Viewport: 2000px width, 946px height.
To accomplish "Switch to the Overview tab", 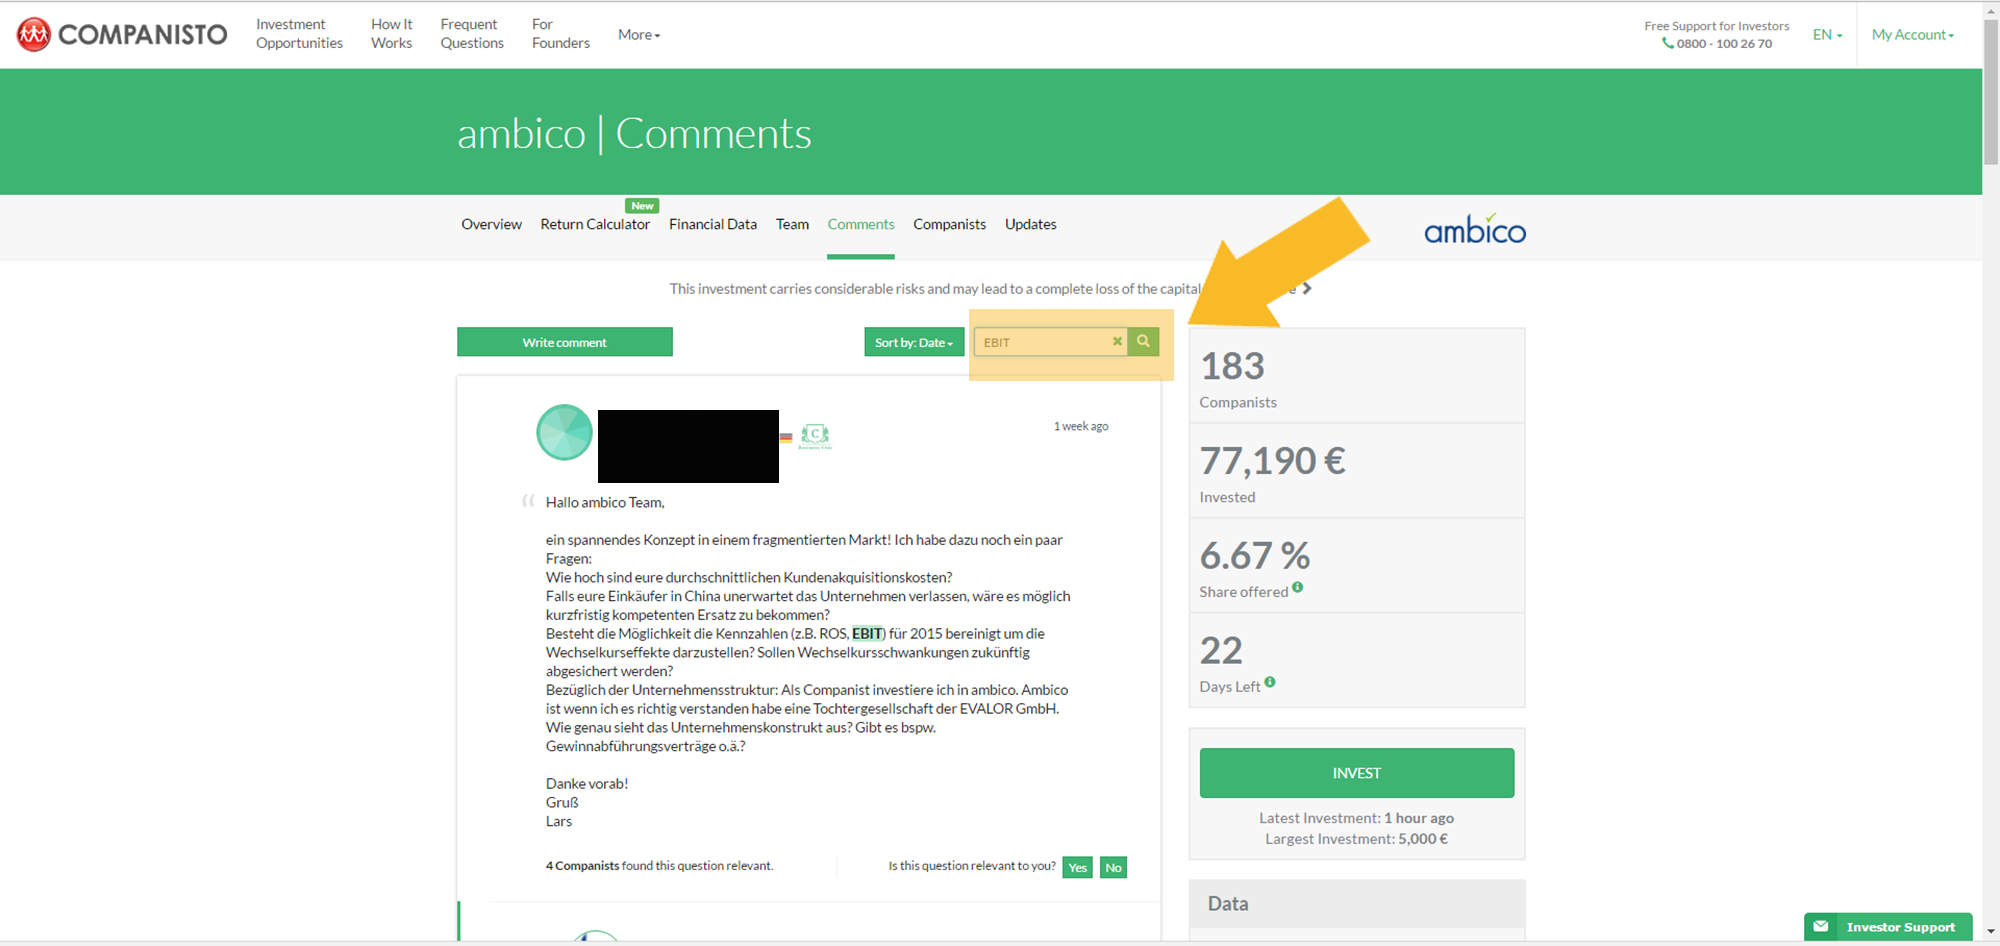I will point(491,225).
